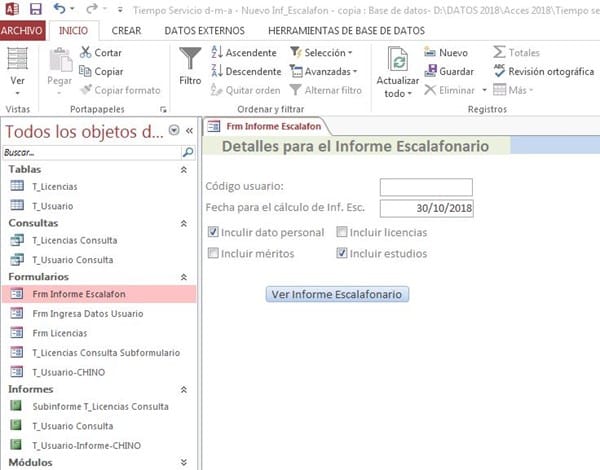Open Selección filter dropdown
This screenshot has height=470, width=600.
click(x=321, y=52)
